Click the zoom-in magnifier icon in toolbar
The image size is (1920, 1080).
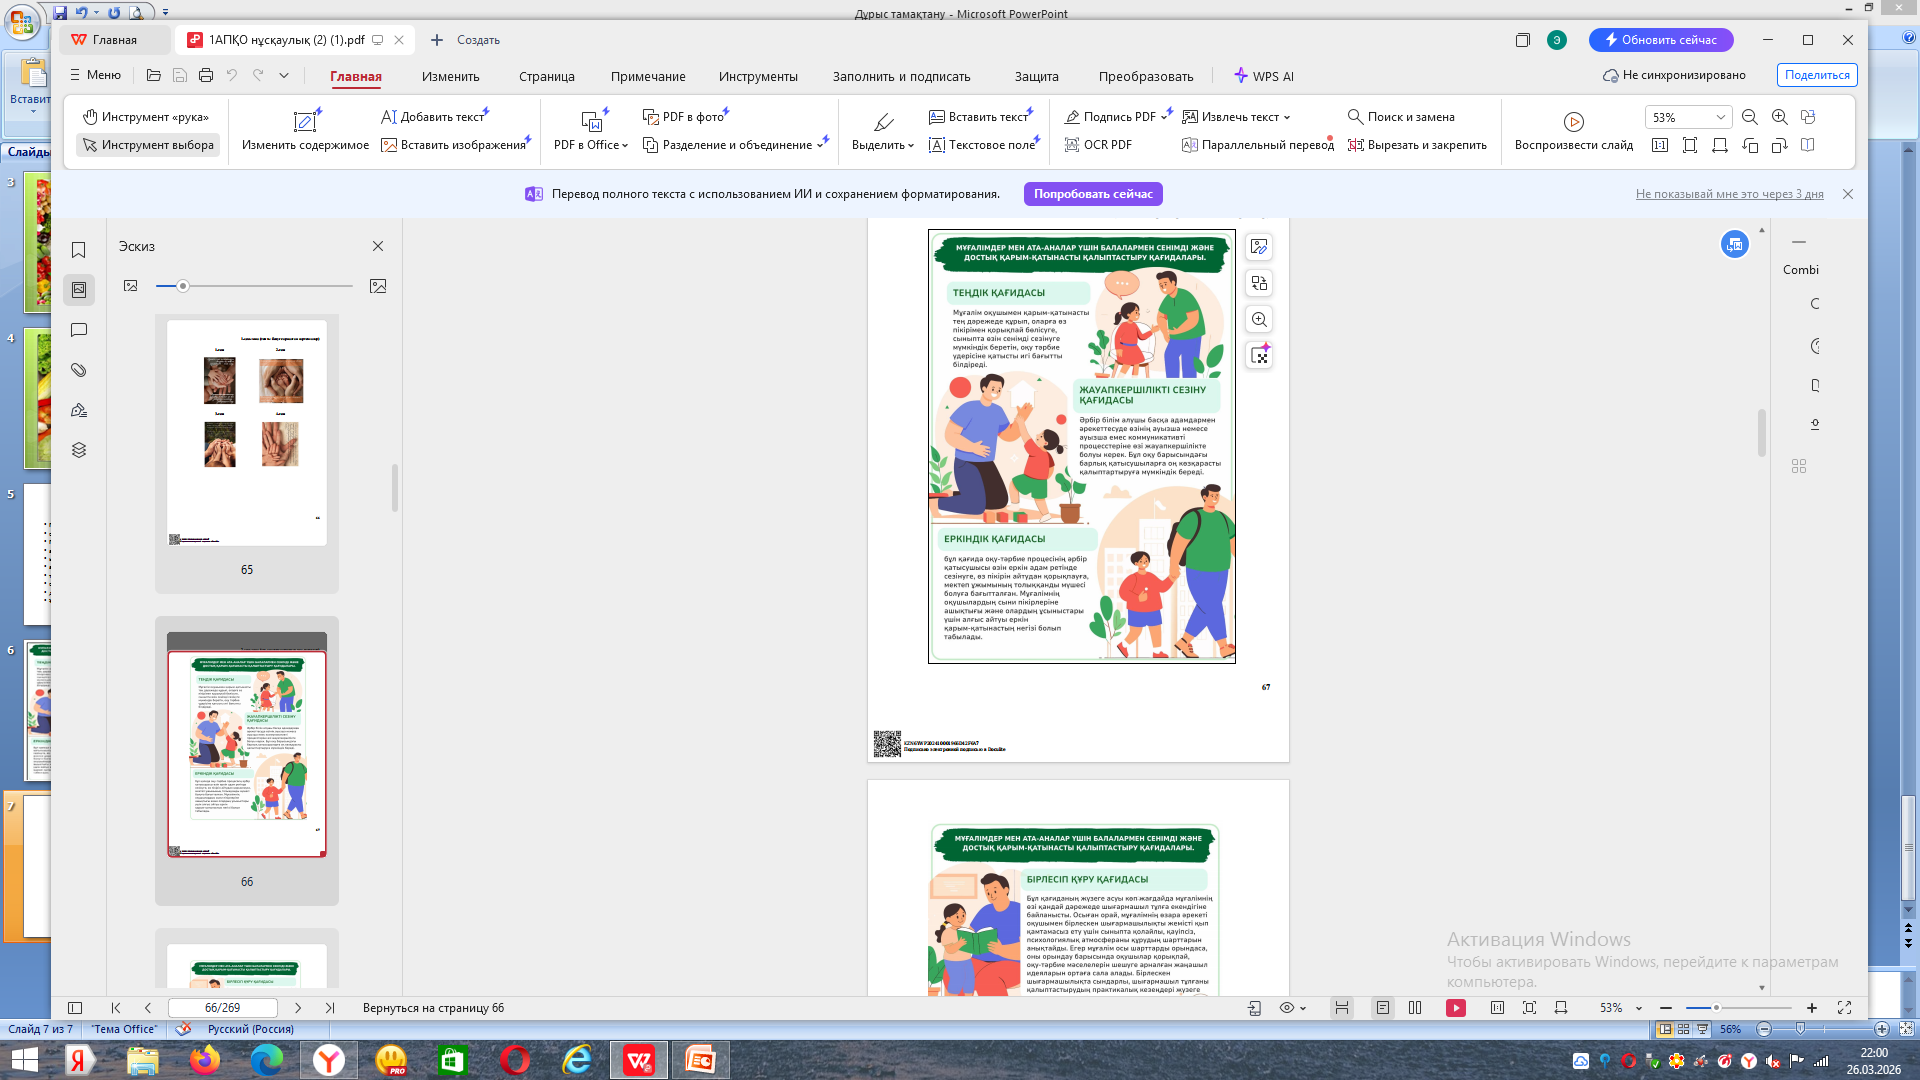pyautogui.click(x=1779, y=117)
